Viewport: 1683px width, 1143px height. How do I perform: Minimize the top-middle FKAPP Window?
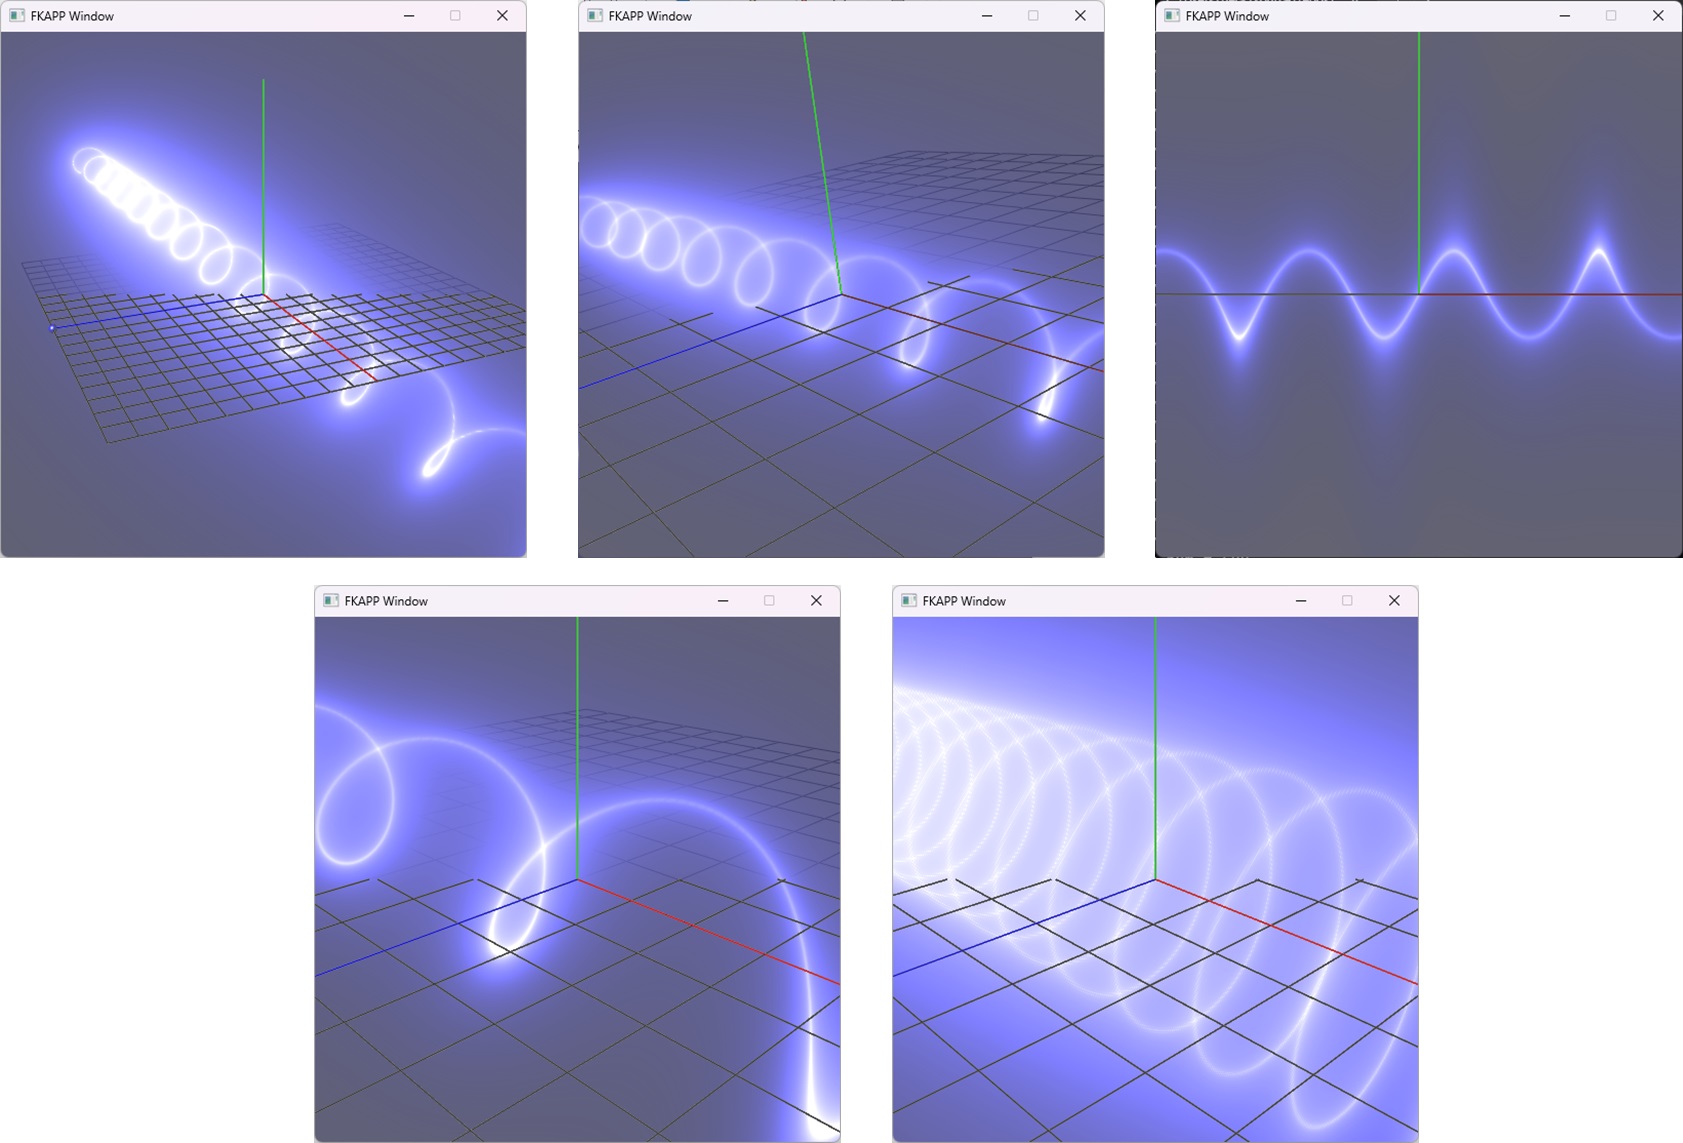(987, 16)
